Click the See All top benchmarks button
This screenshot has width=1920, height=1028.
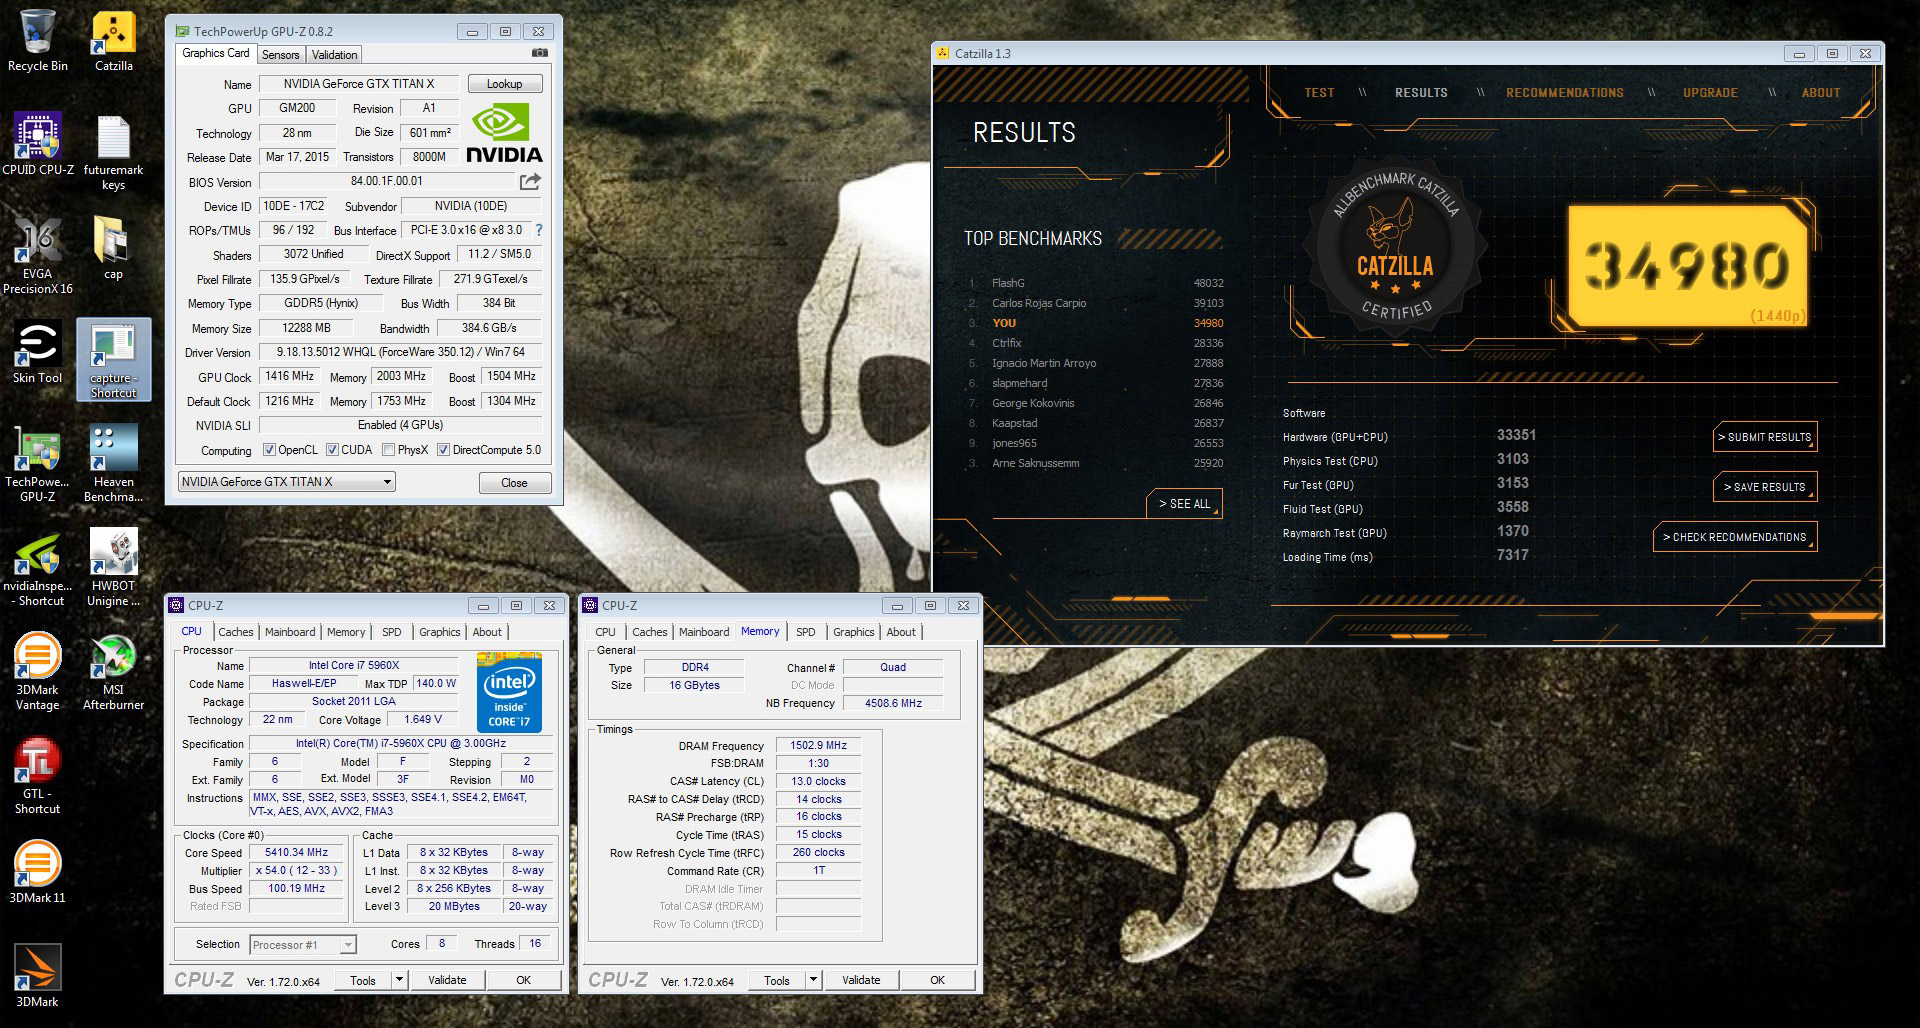point(1184,504)
